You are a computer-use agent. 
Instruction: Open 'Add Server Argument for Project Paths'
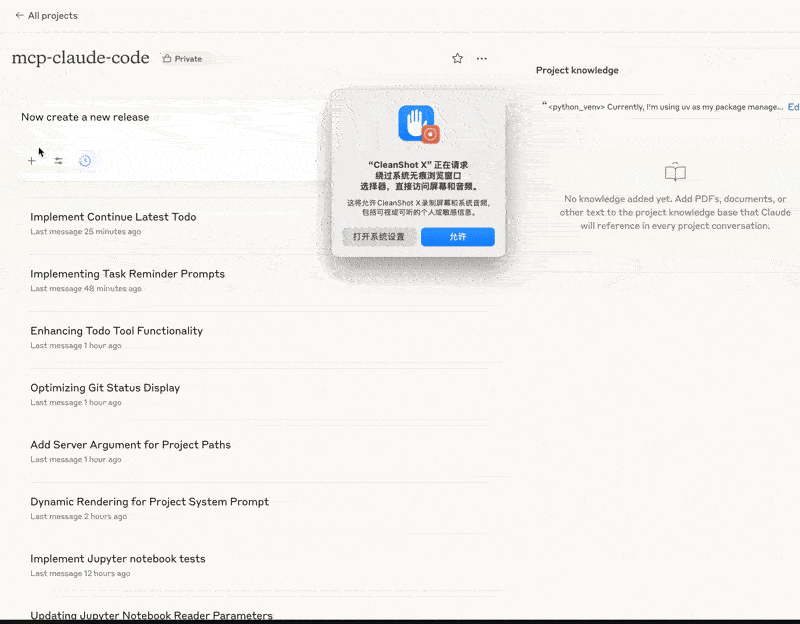[x=130, y=445]
